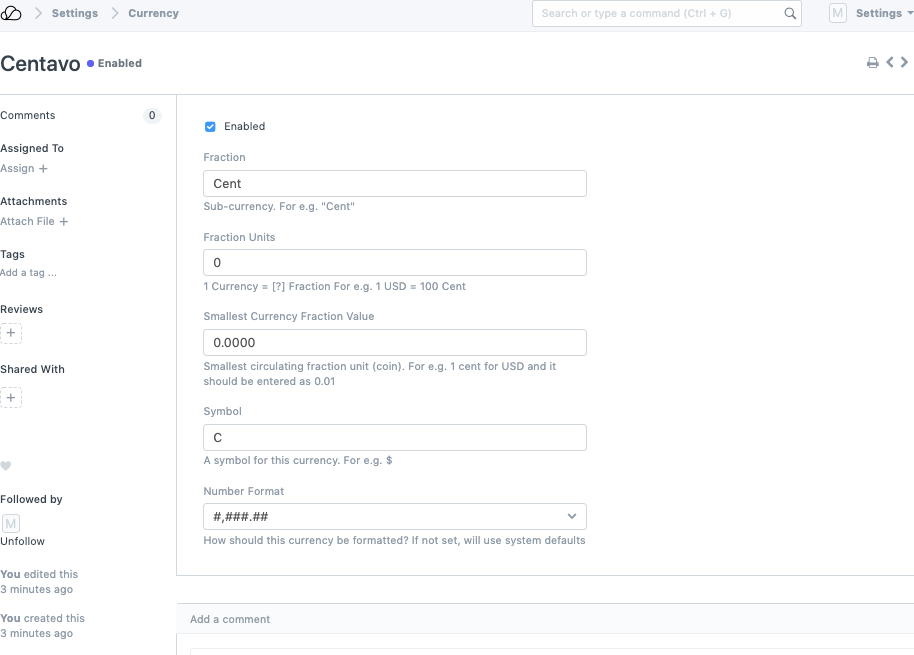The height and width of the screenshot is (655, 914).
Task: Click the cloud home logo icon
Action: click(x=12, y=13)
